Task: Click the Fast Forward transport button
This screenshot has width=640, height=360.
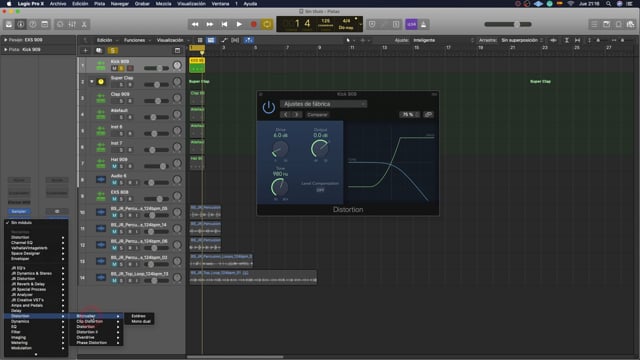Action: coord(210,24)
